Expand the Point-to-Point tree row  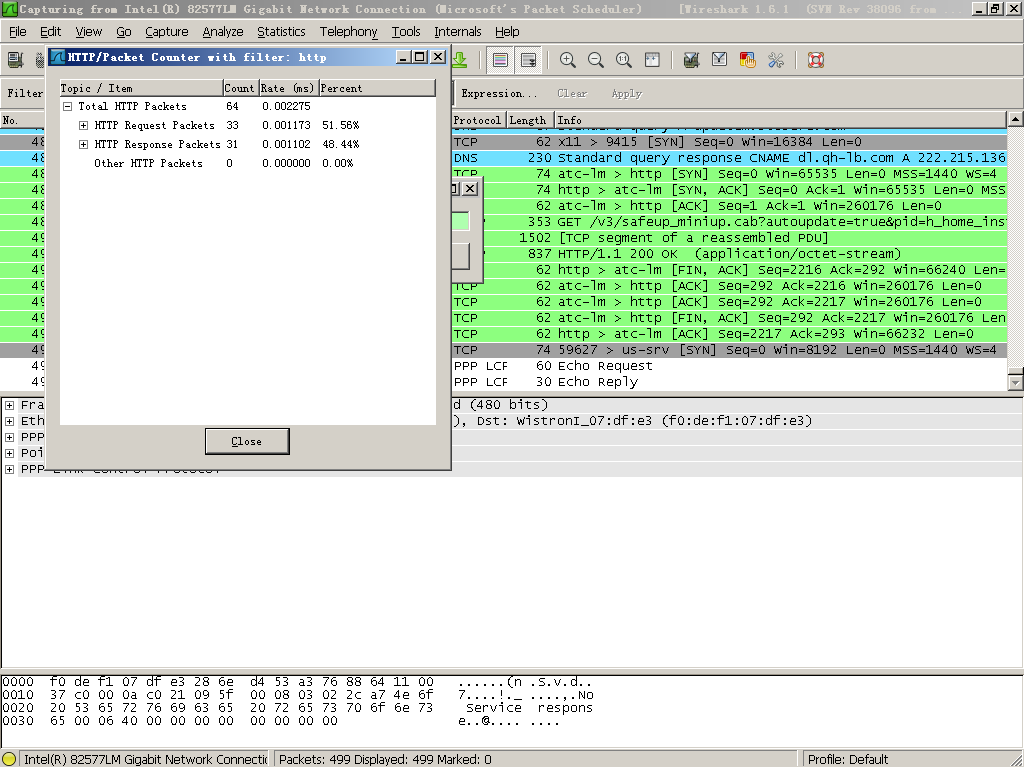click(x=9, y=453)
